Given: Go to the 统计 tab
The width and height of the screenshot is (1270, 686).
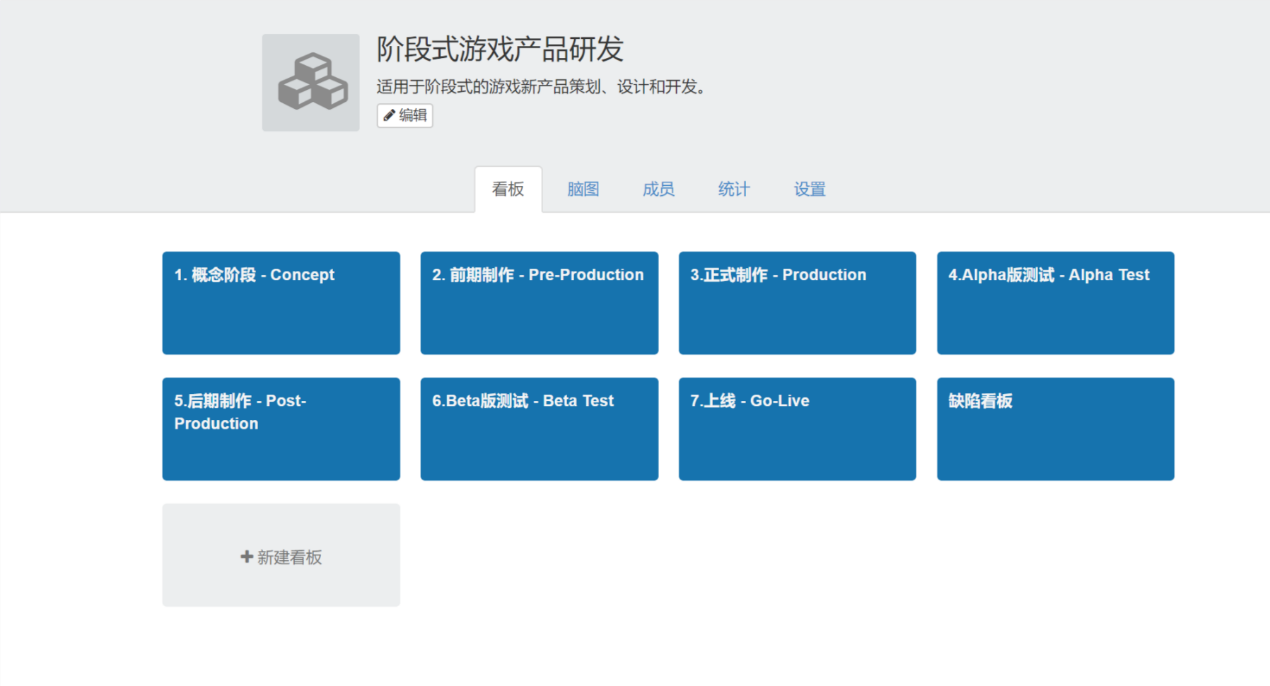Looking at the screenshot, I should [734, 189].
